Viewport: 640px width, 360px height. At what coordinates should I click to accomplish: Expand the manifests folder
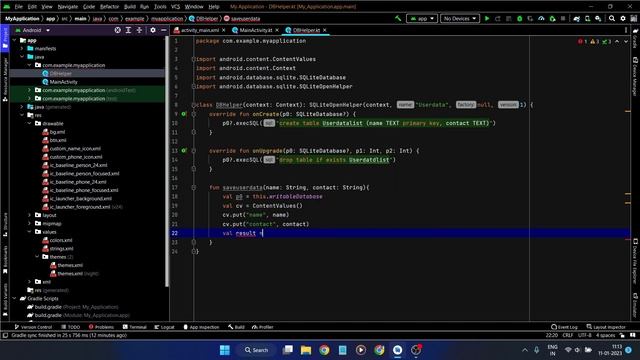(x=22, y=49)
